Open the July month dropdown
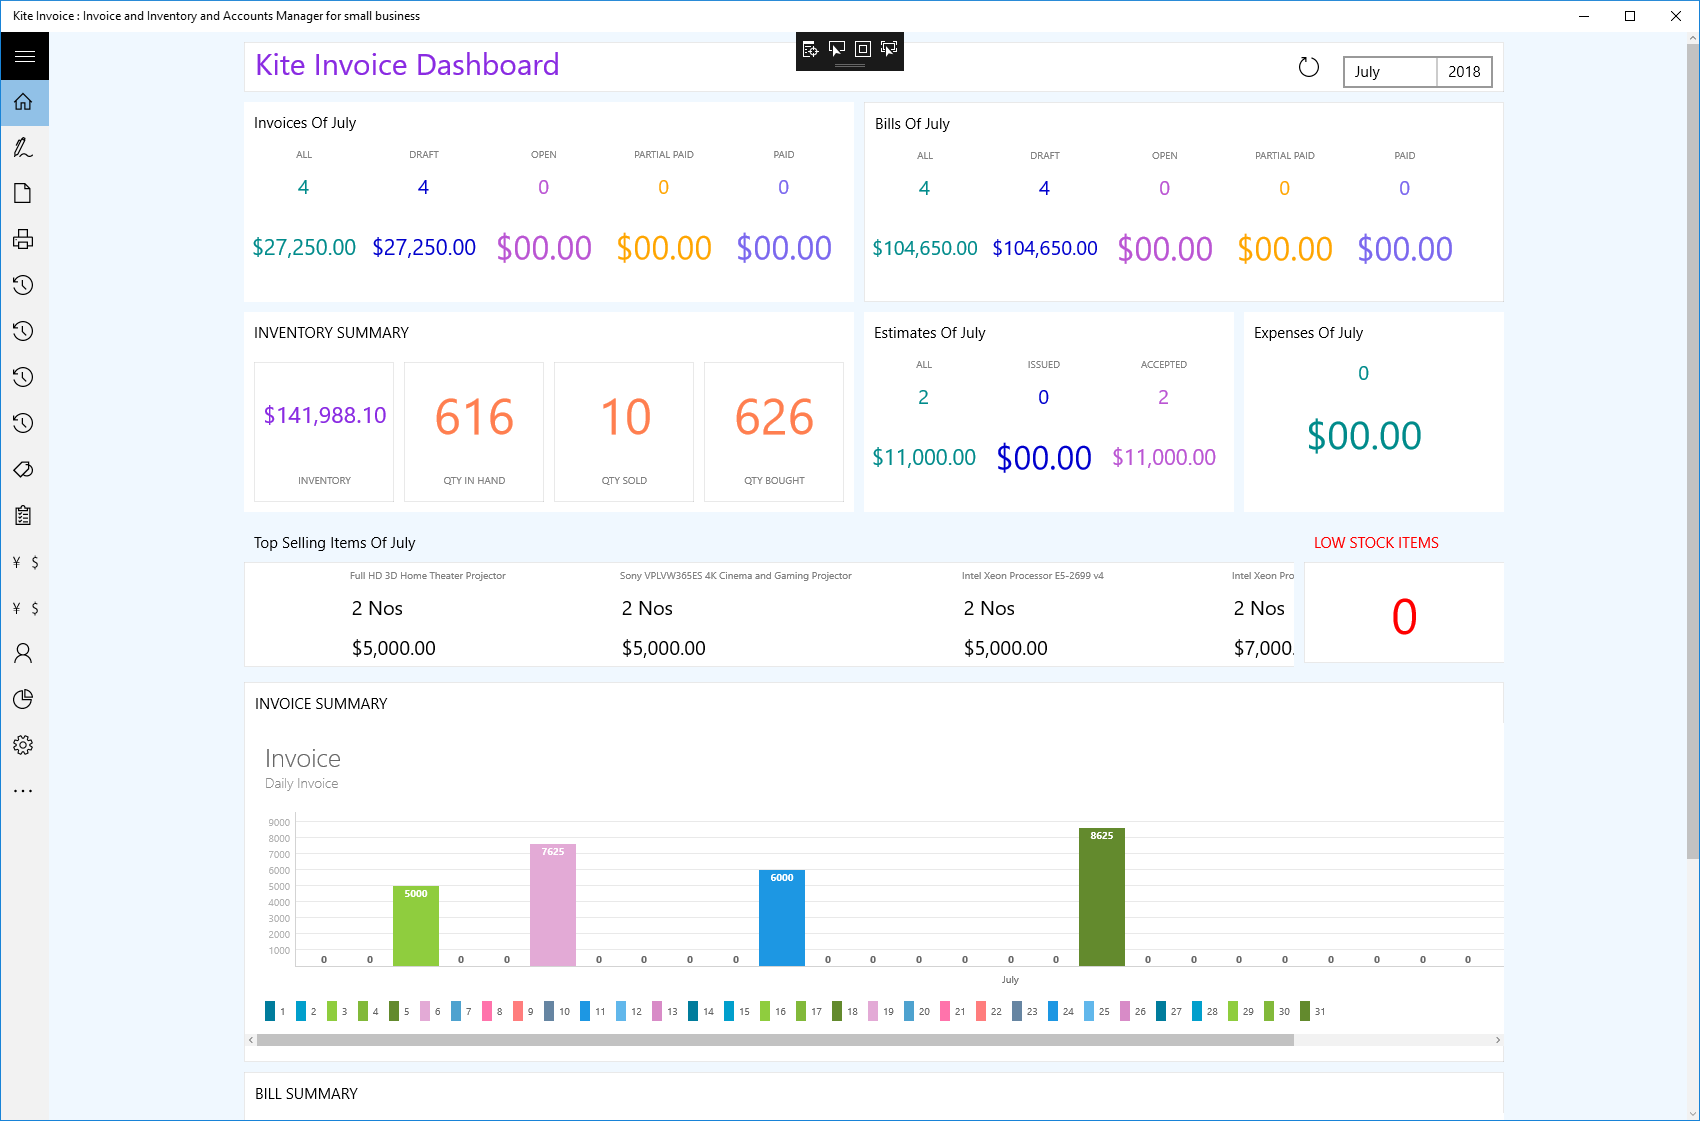 1390,72
